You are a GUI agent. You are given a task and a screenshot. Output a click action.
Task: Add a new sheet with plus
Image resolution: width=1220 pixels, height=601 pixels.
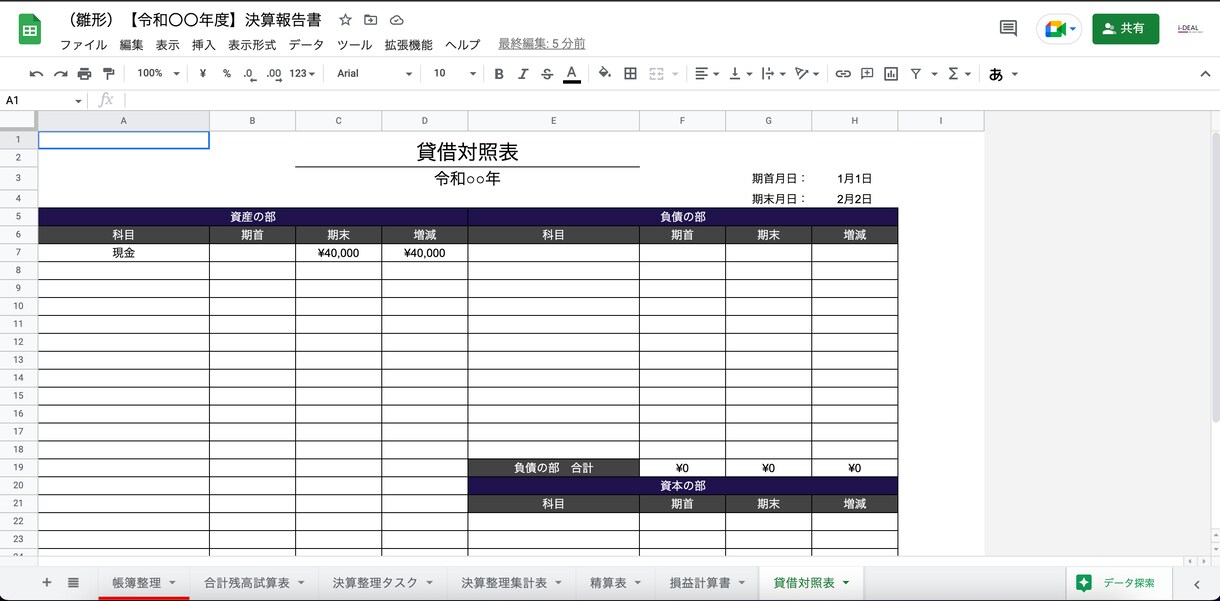(46, 582)
